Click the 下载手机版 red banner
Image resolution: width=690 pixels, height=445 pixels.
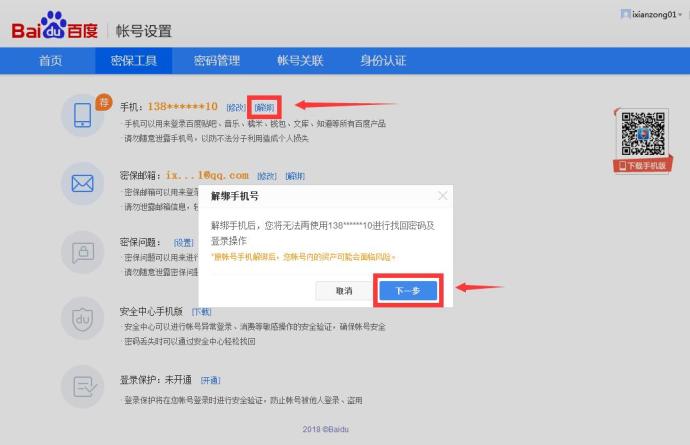(642, 166)
